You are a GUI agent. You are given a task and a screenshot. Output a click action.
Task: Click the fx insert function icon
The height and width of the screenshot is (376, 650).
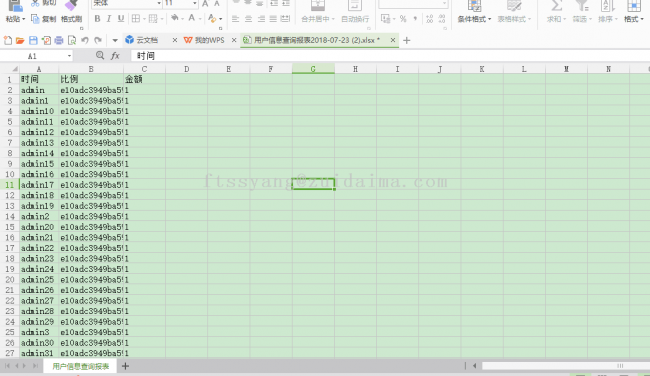click(x=115, y=56)
